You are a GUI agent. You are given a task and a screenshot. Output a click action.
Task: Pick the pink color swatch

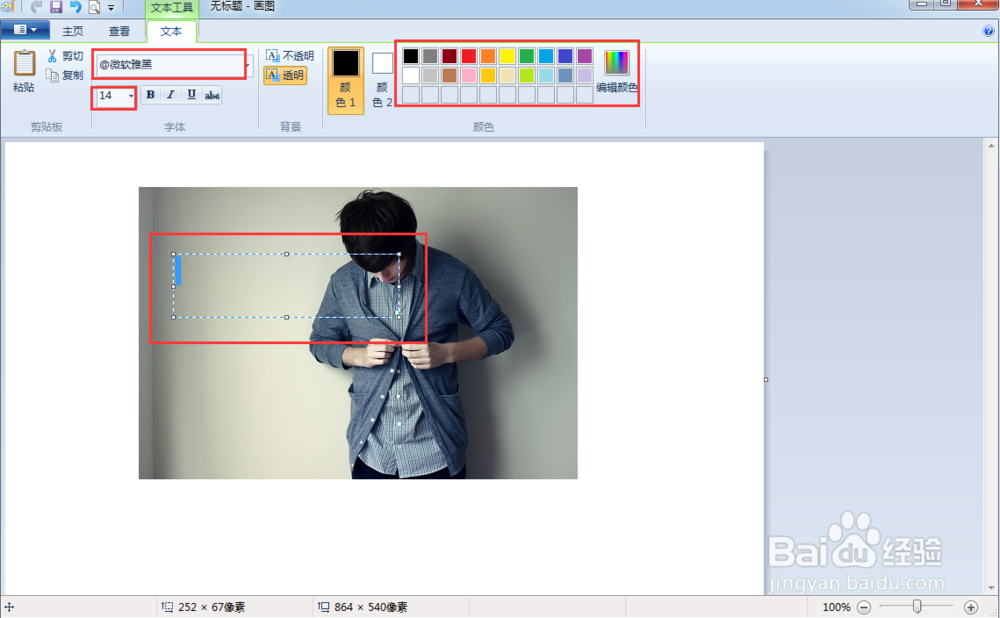(x=469, y=75)
